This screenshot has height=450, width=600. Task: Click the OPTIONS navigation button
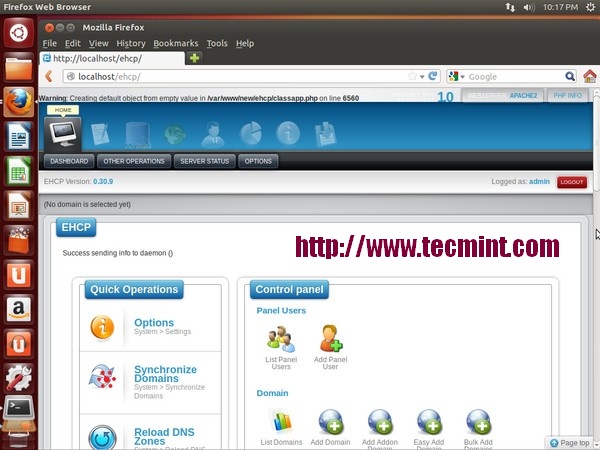258,161
